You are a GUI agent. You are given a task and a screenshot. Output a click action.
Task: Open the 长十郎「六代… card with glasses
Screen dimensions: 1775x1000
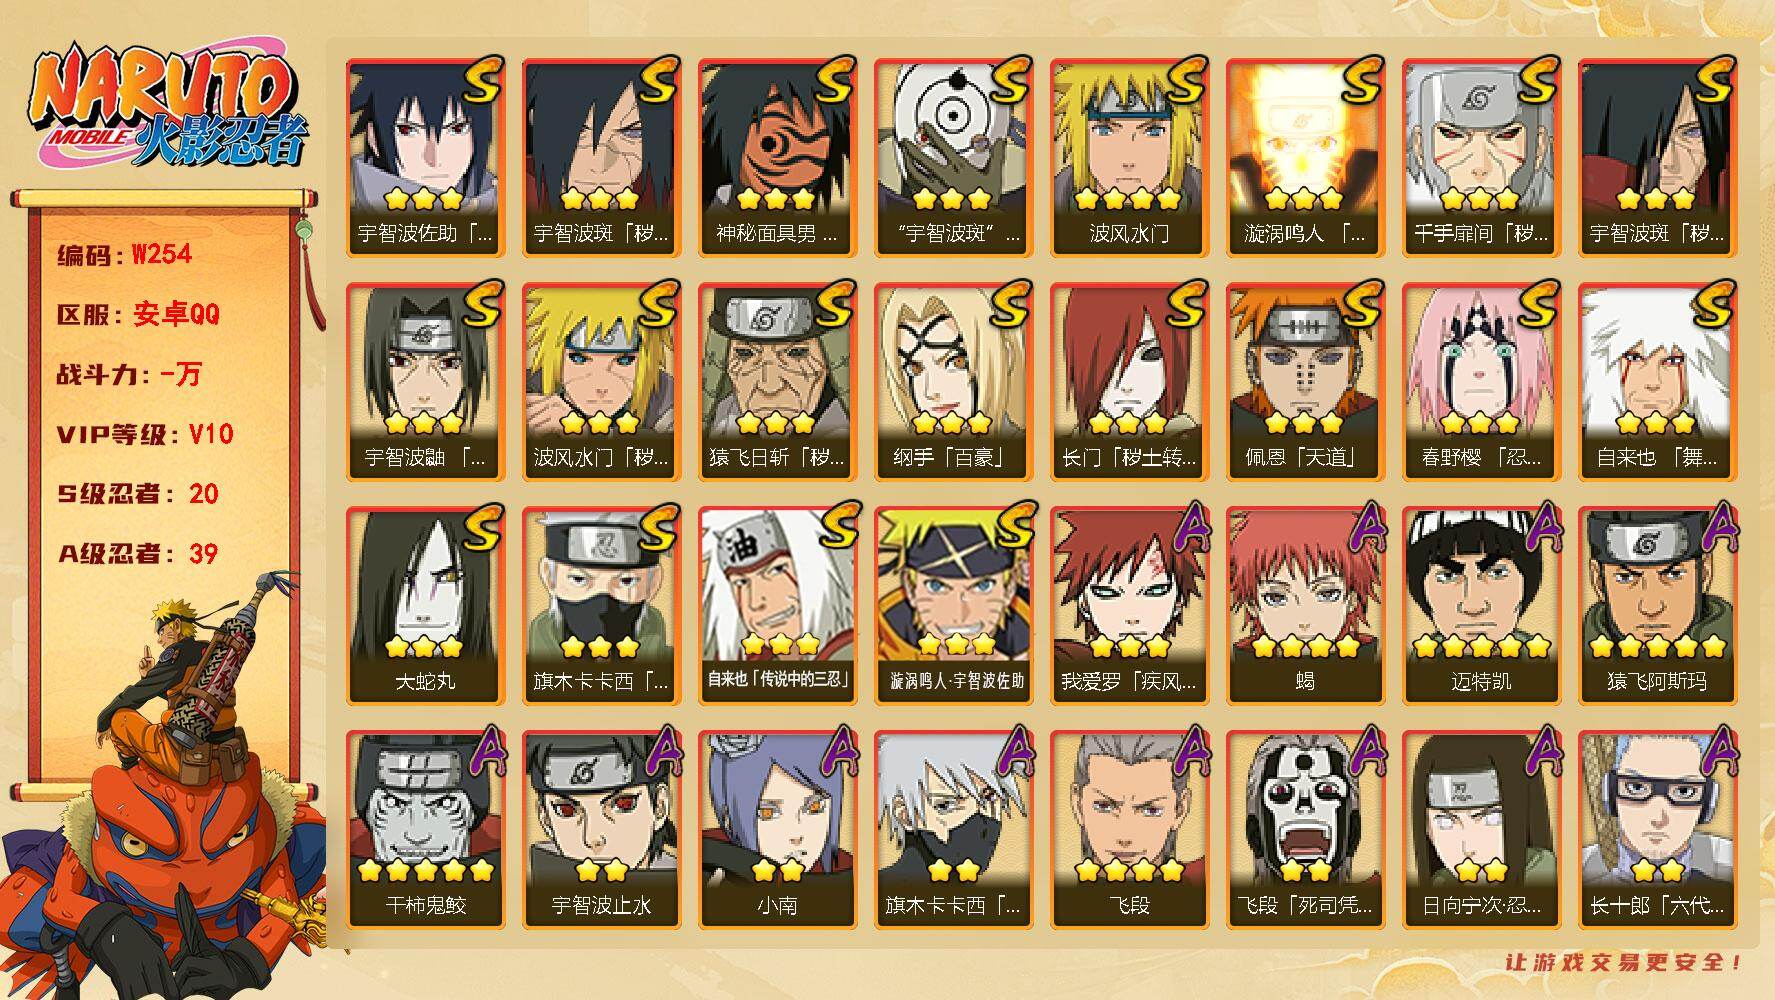[1657, 830]
